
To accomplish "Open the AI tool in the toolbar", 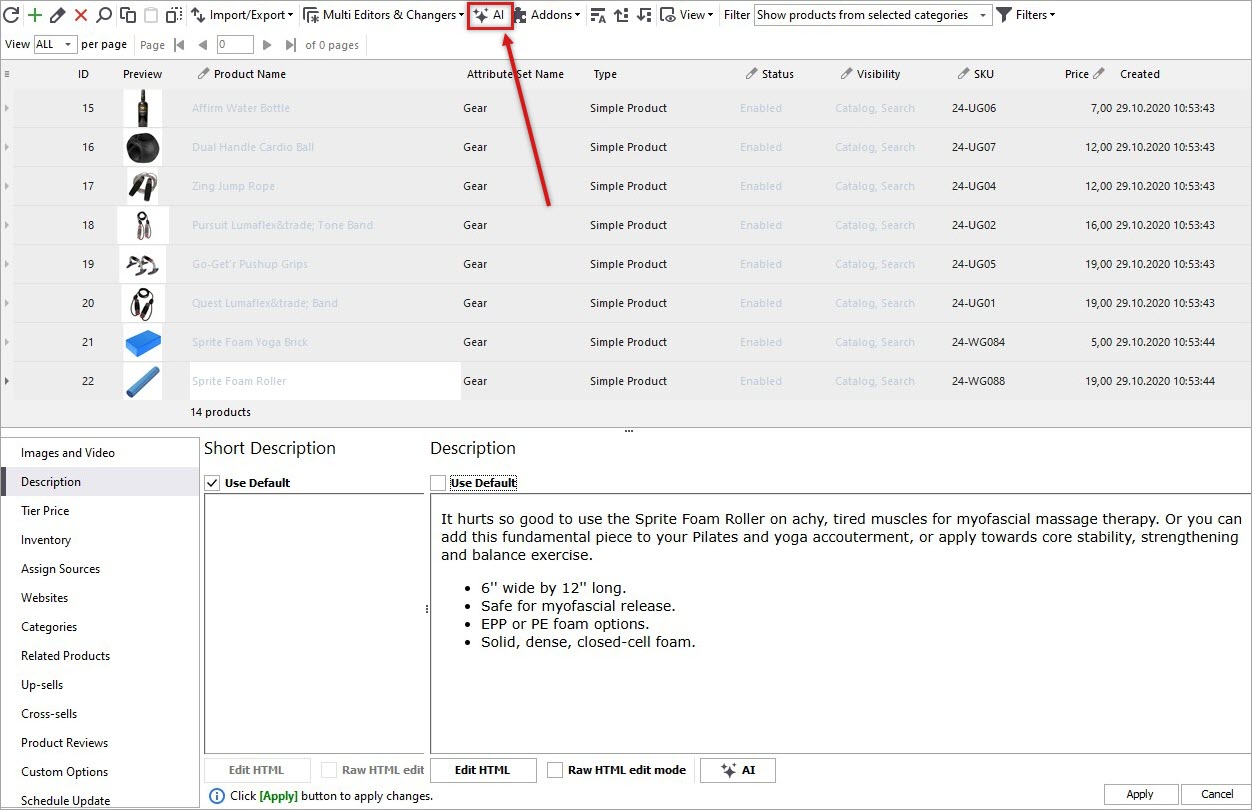I will tap(489, 15).
